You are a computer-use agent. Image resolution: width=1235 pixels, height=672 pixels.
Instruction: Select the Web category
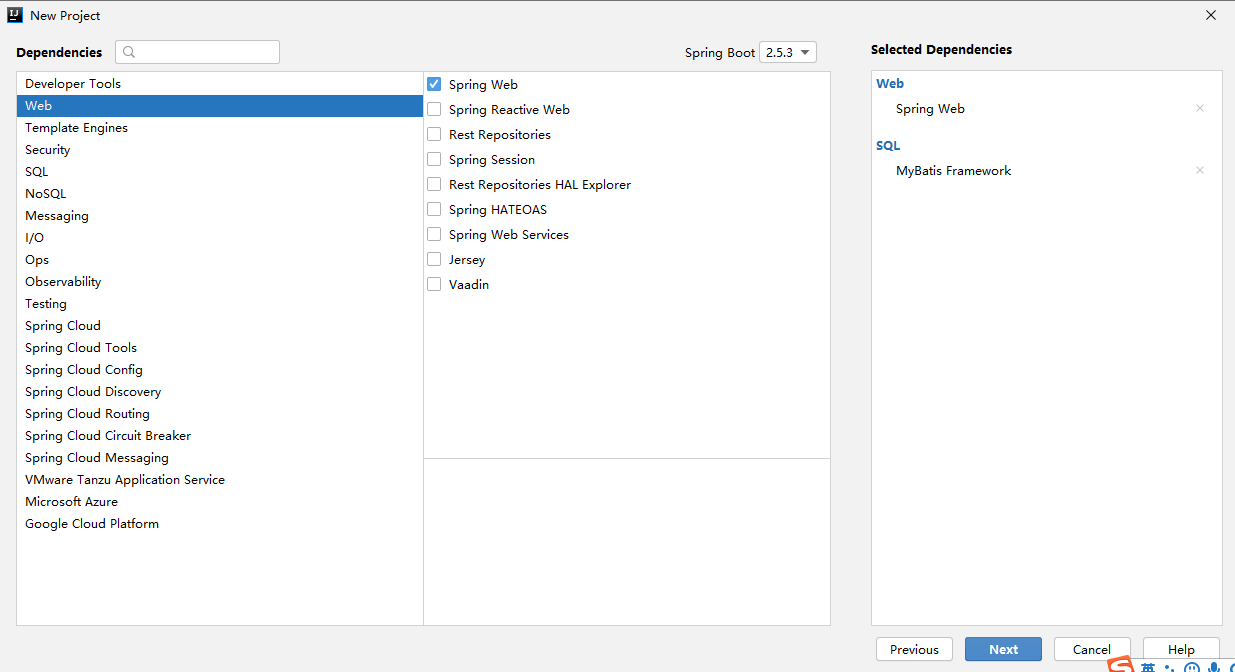pos(220,105)
